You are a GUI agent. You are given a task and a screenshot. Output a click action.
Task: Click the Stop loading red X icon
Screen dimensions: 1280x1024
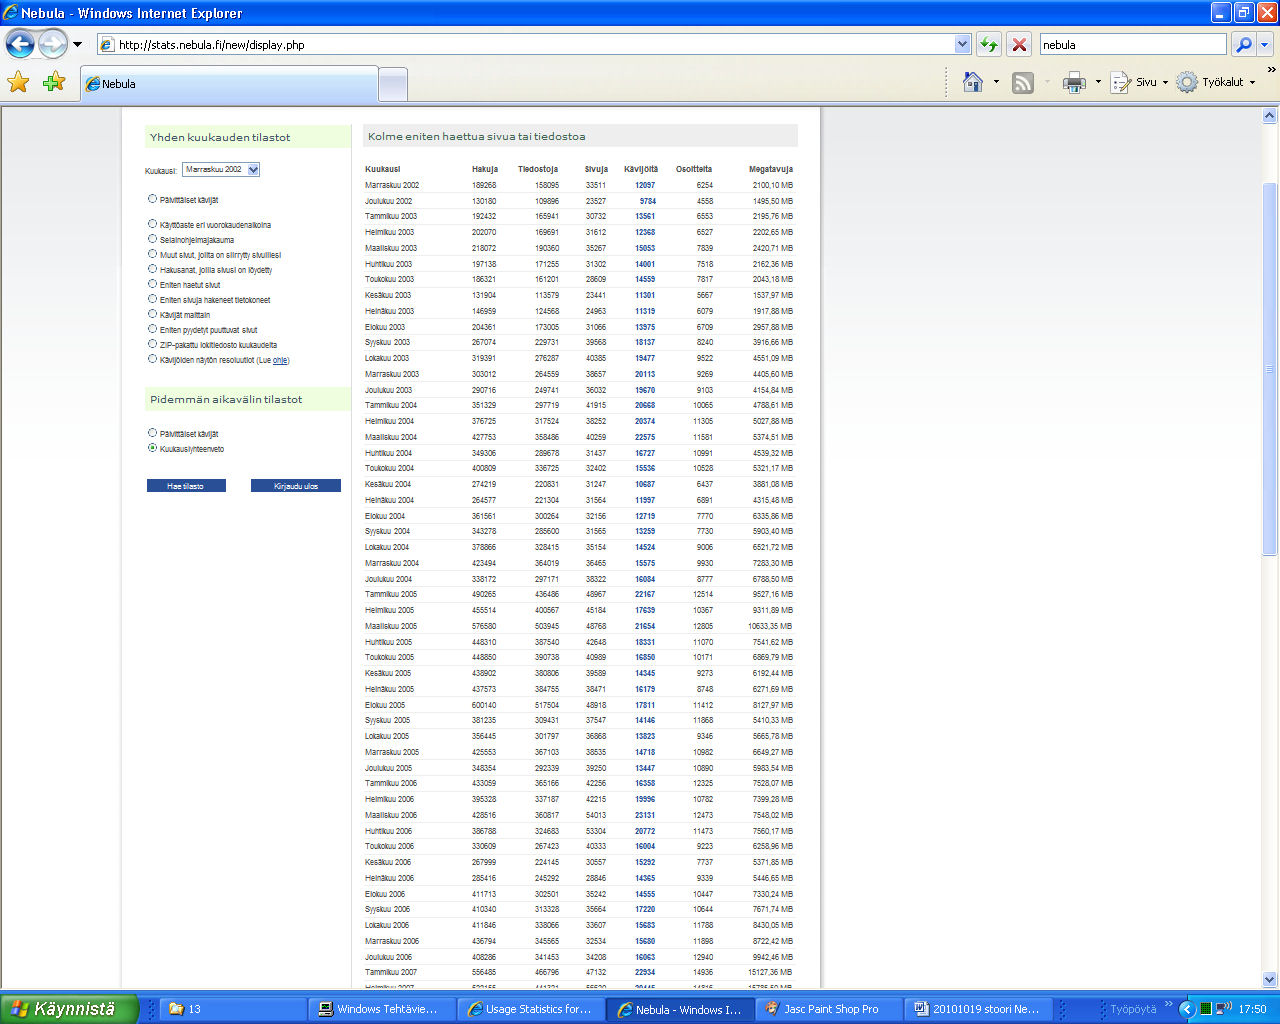pyautogui.click(x=1019, y=44)
